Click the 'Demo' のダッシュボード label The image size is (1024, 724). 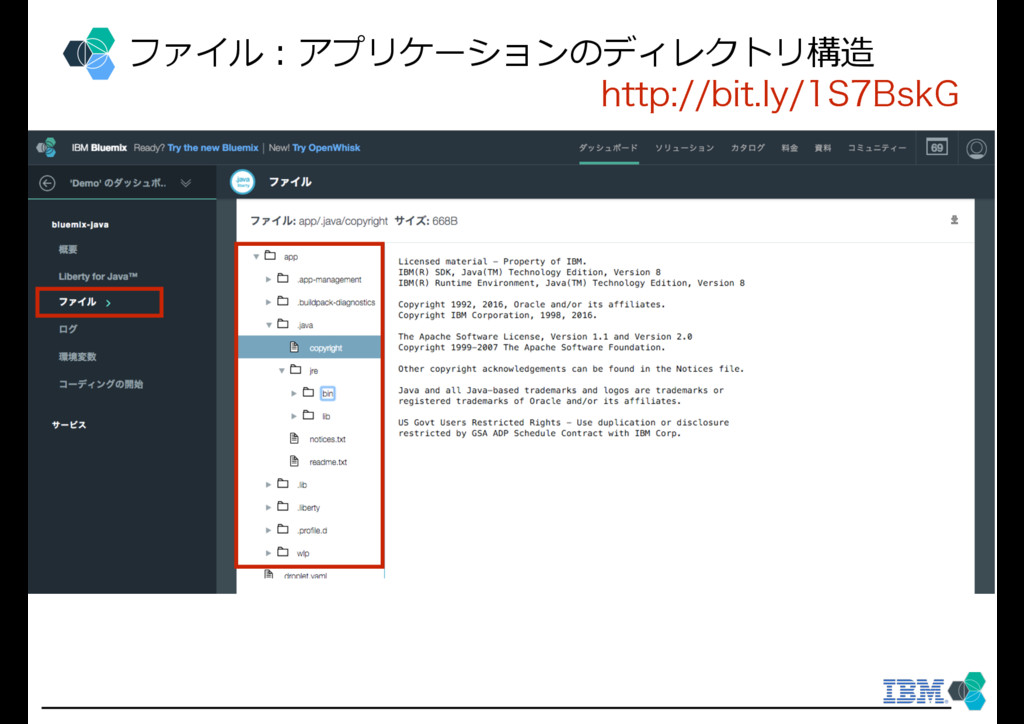click(x=118, y=183)
